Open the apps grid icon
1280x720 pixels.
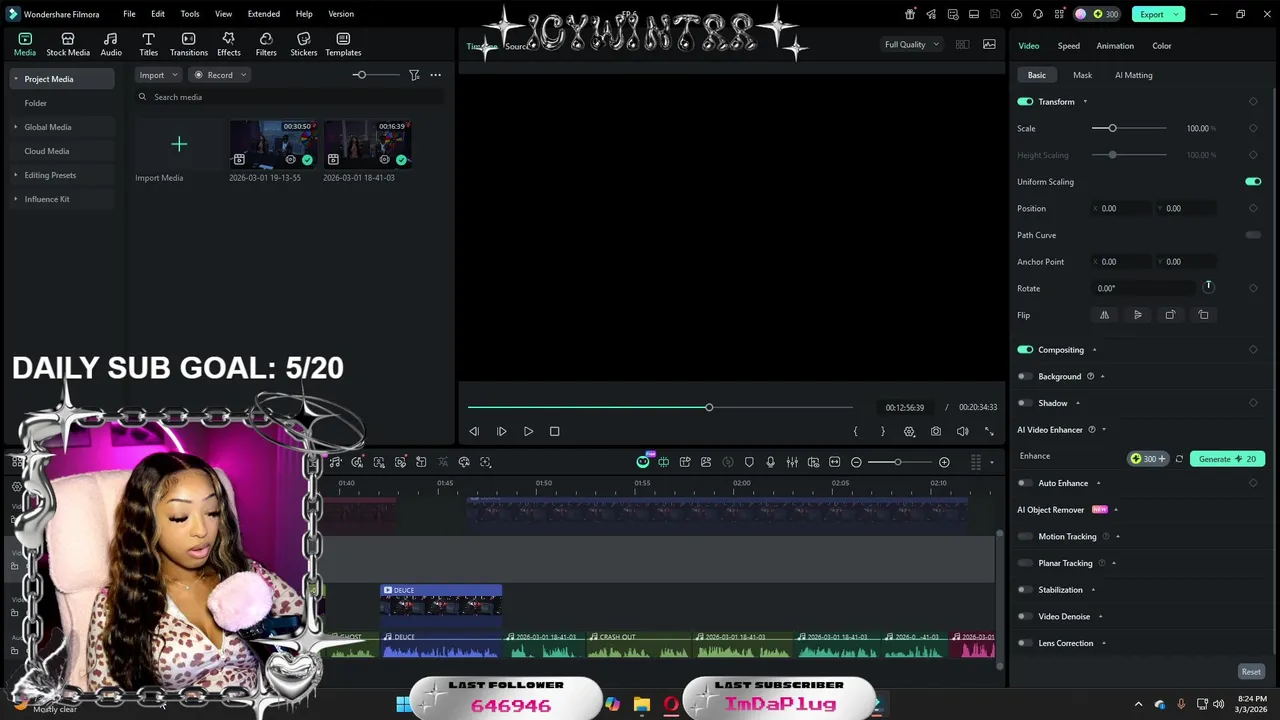click(1060, 14)
